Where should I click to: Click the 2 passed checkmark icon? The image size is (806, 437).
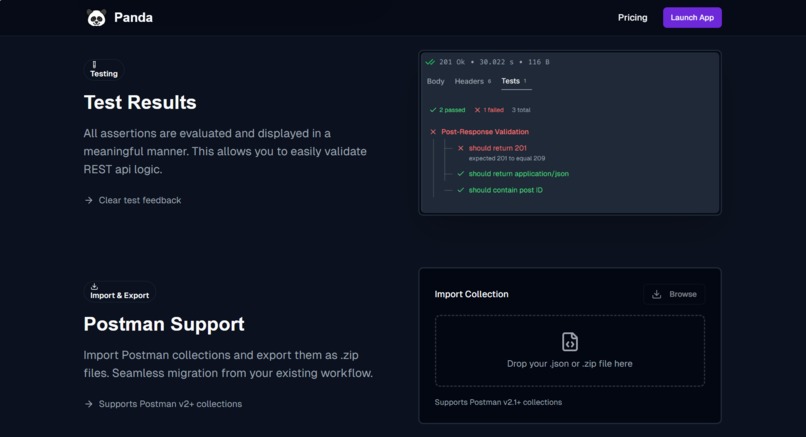point(433,110)
